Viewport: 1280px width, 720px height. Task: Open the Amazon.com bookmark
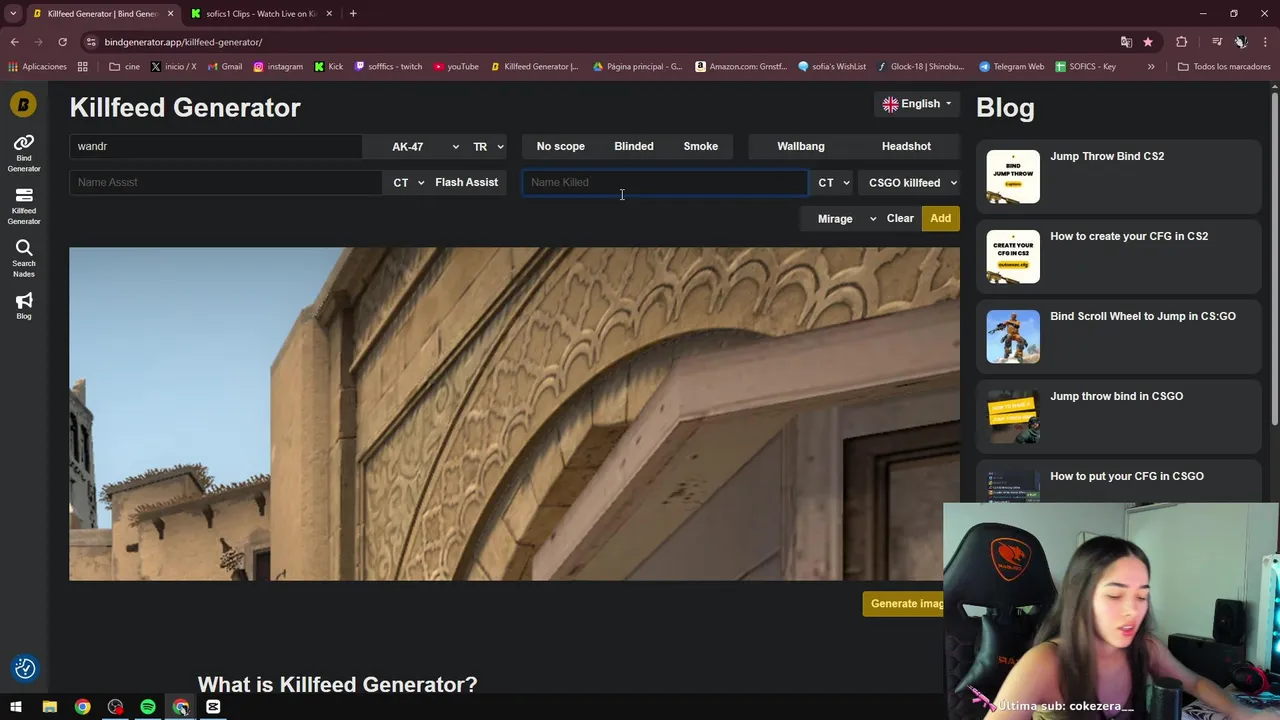(741, 66)
